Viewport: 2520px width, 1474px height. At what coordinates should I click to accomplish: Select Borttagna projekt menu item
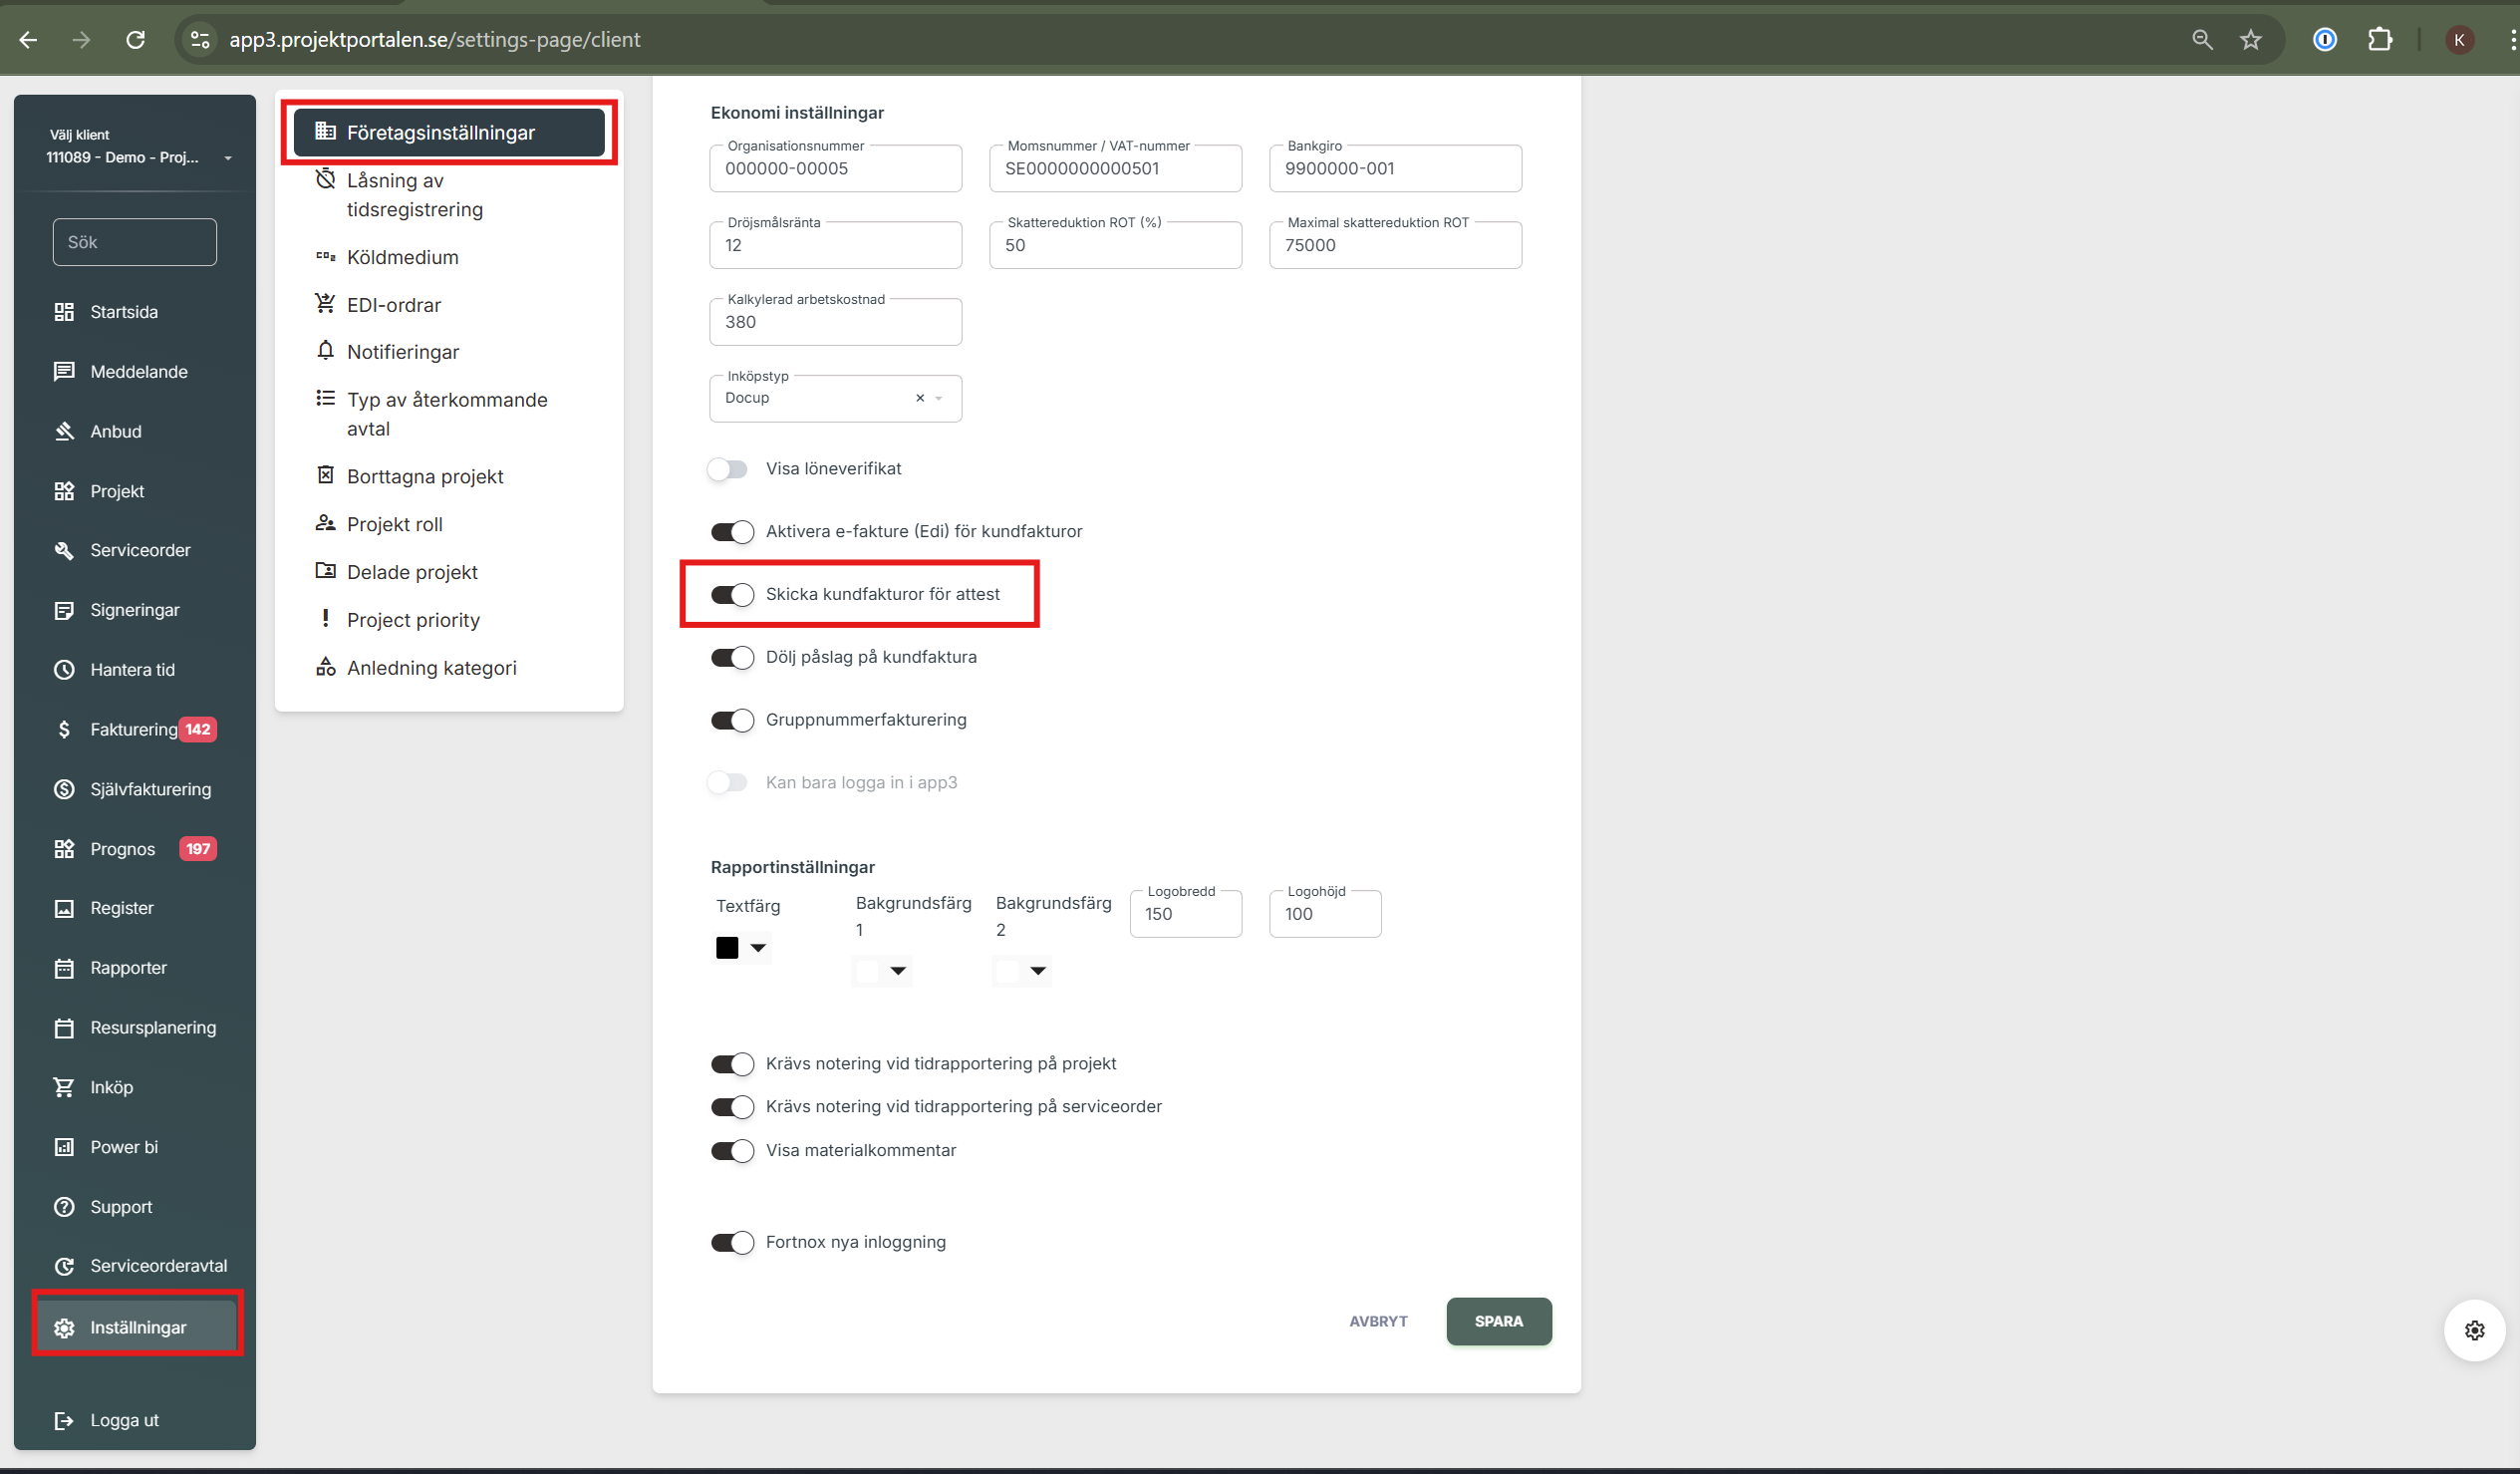(424, 477)
